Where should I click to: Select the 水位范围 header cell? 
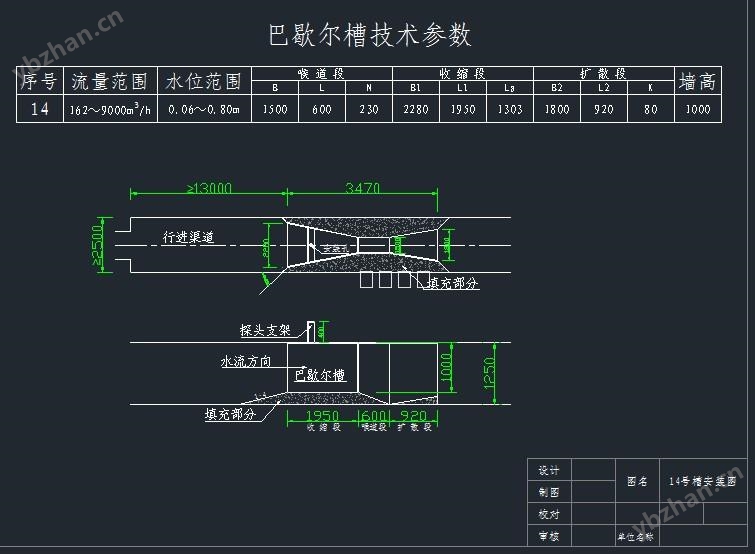click(204, 81)
